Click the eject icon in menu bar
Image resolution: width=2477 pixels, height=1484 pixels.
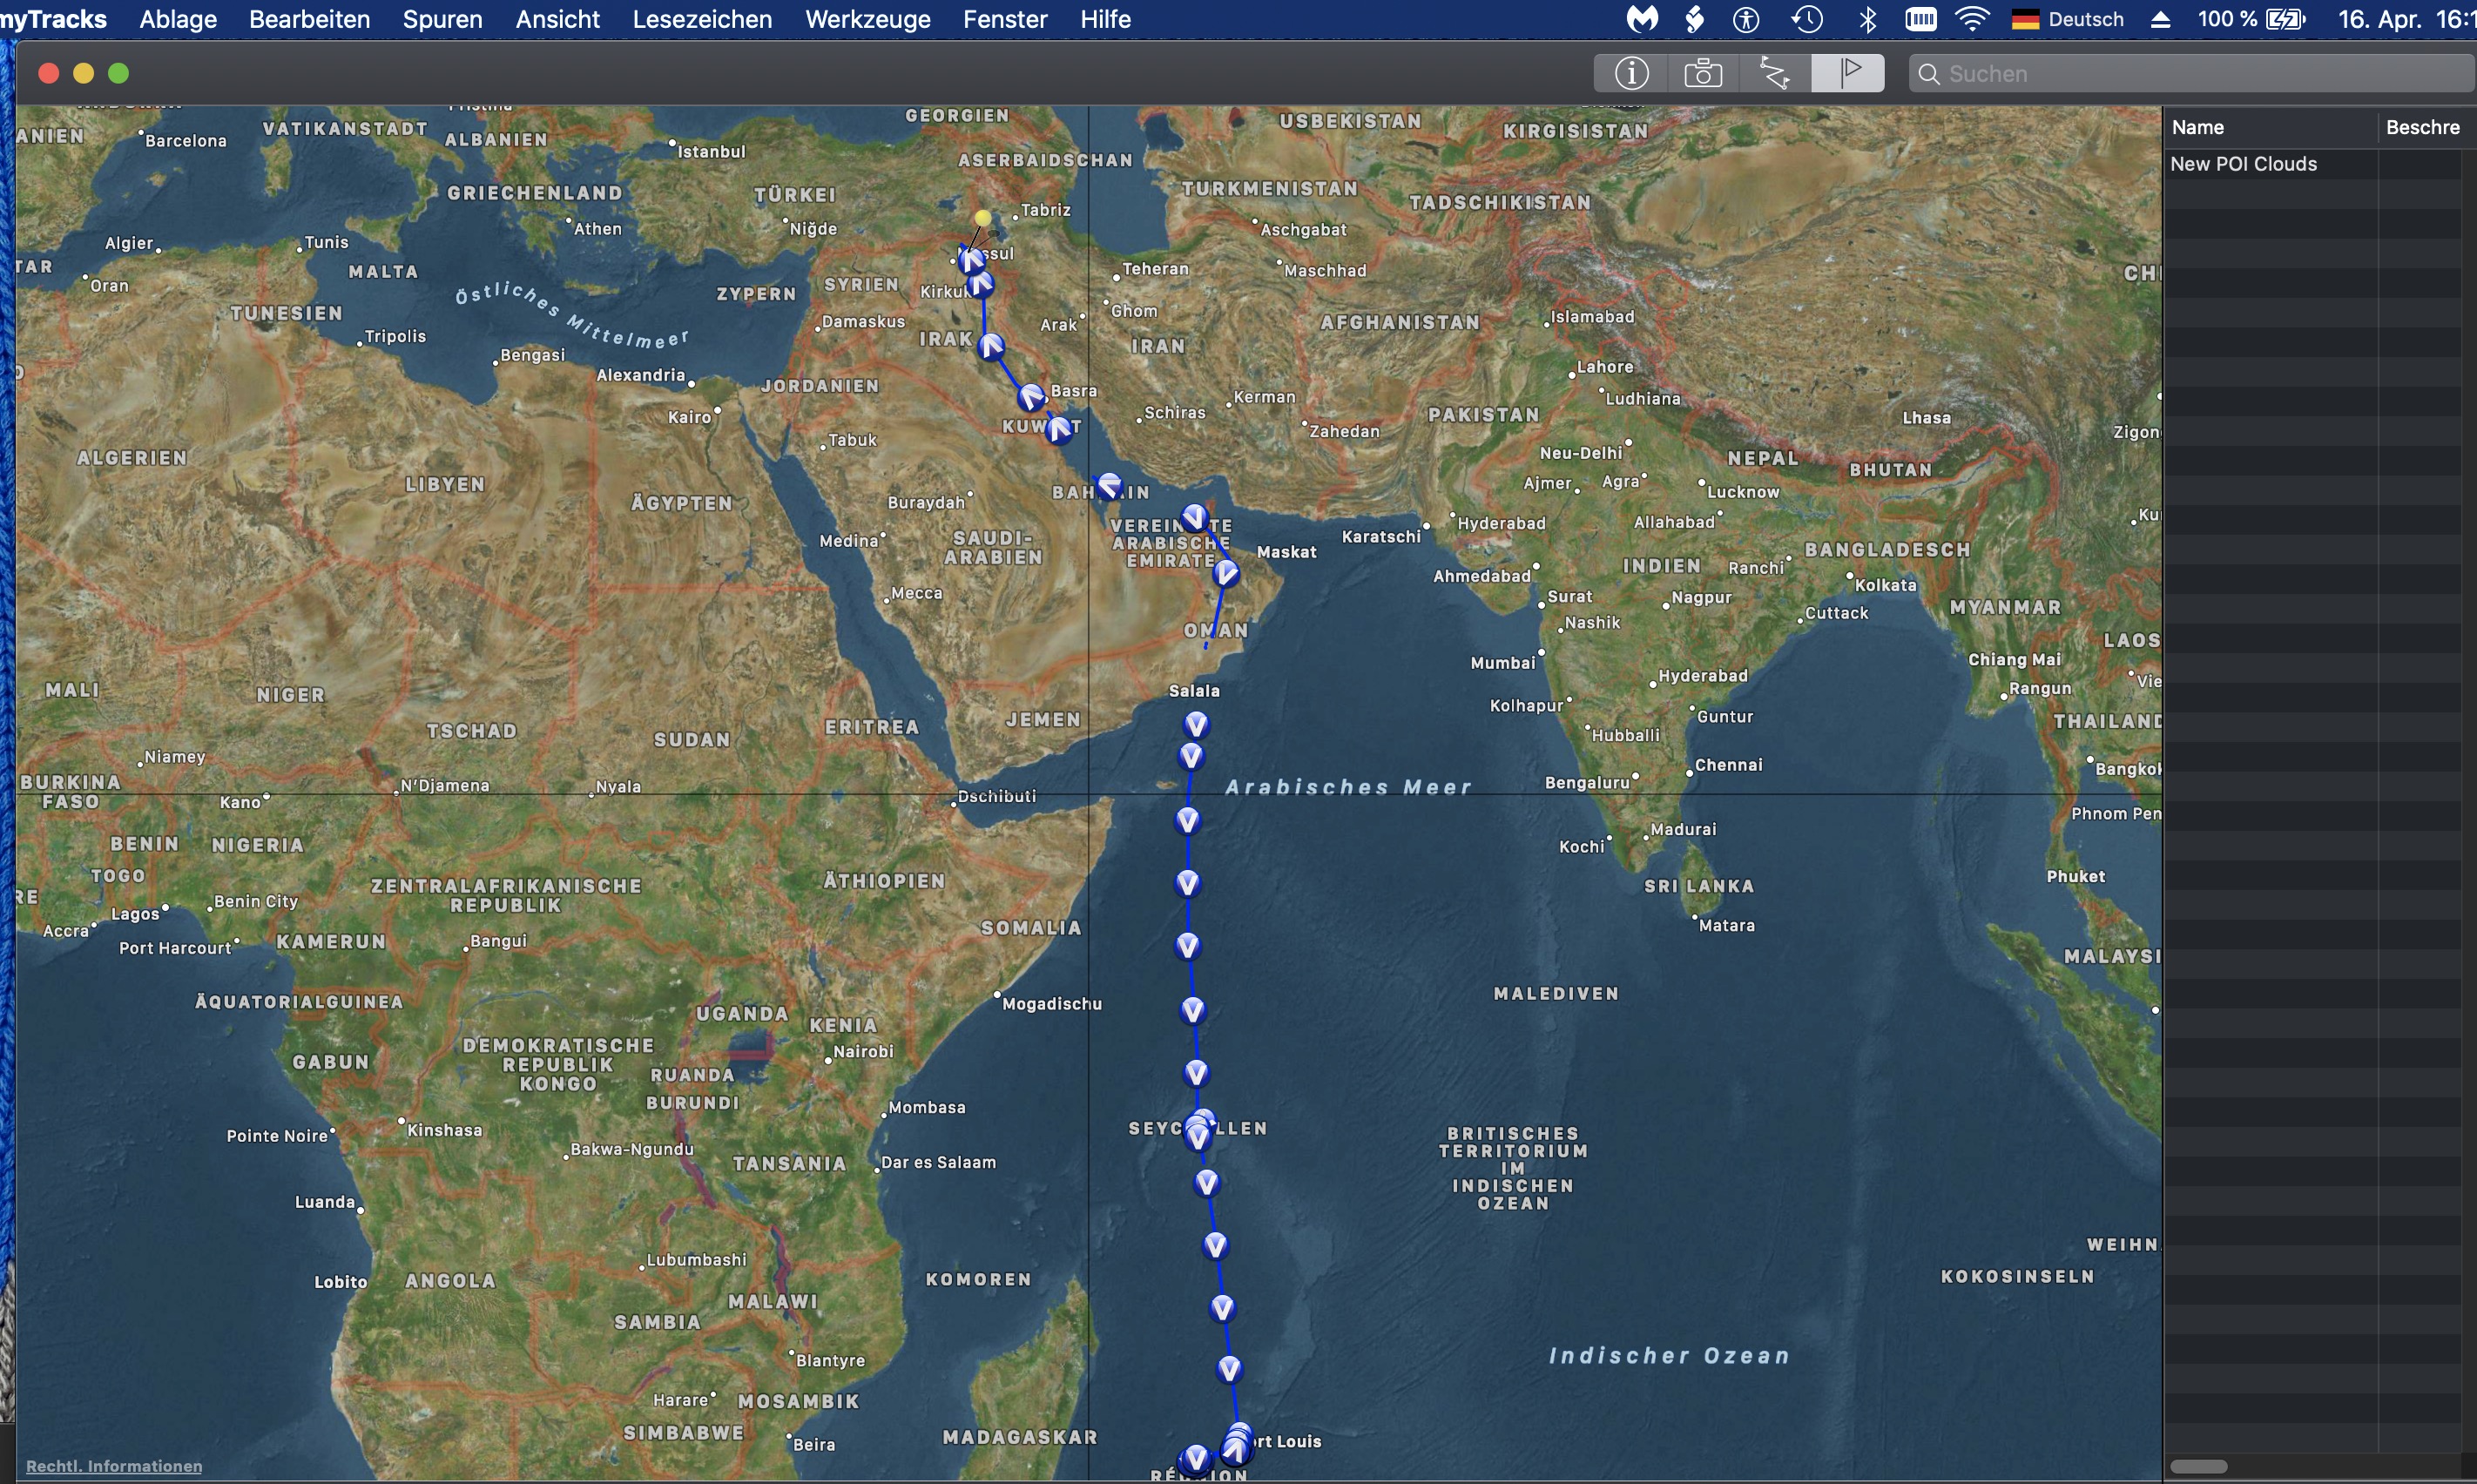[x=2160, y=19]
